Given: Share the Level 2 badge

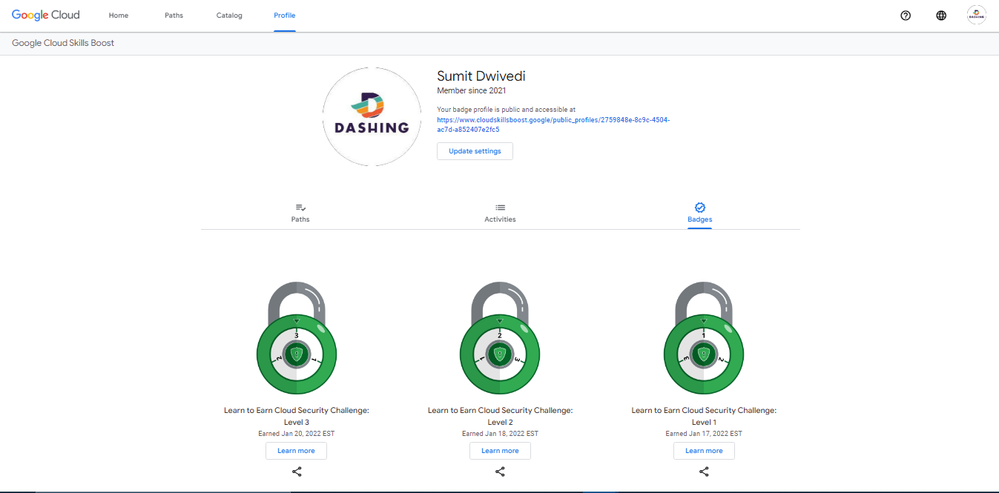Looking at the screenshot, I should 500,472.
